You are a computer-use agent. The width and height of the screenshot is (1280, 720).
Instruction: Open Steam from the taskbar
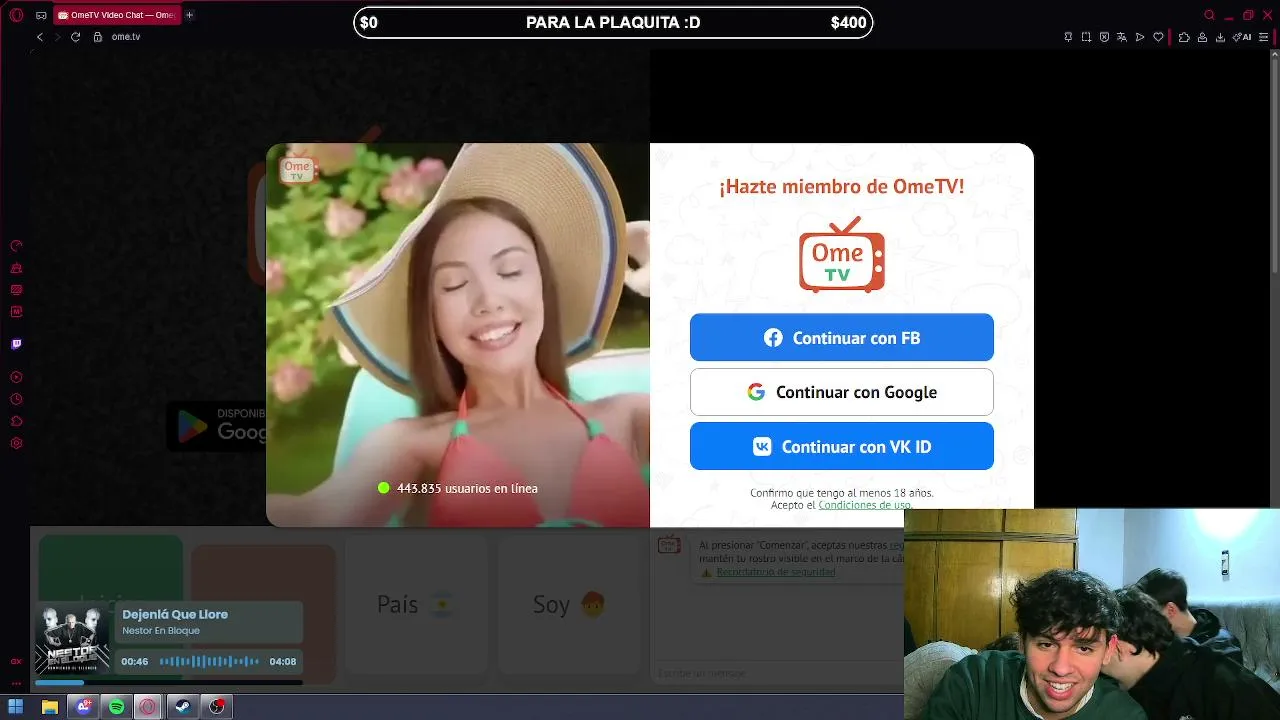click(x=182, y=707)
